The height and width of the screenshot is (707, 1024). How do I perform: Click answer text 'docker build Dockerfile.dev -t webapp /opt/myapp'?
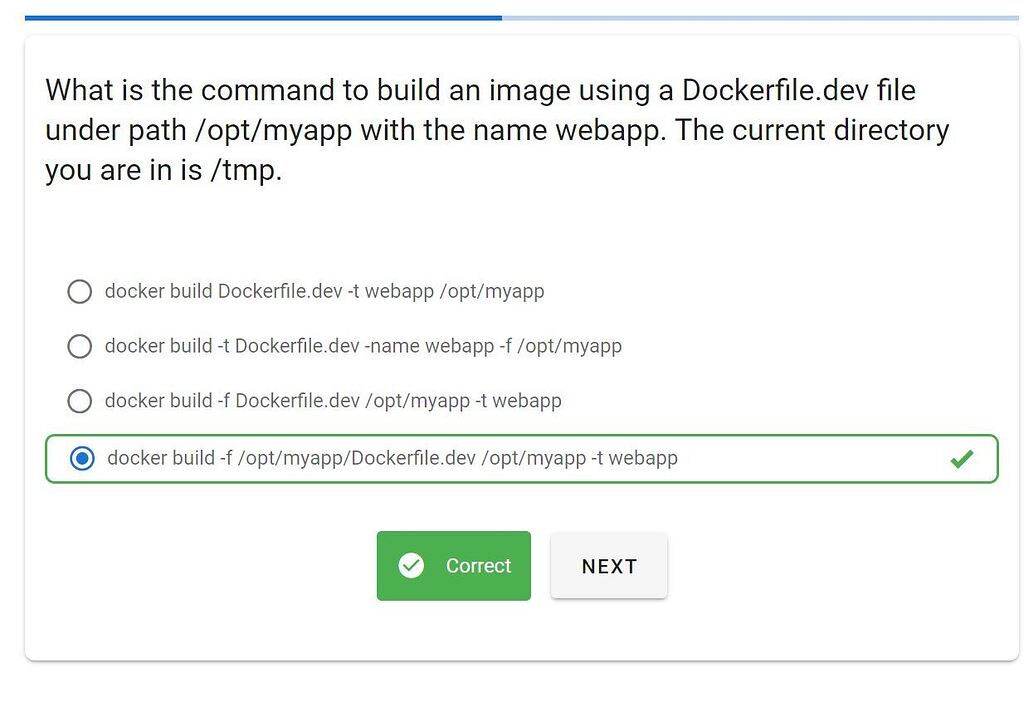coord(324,292)
